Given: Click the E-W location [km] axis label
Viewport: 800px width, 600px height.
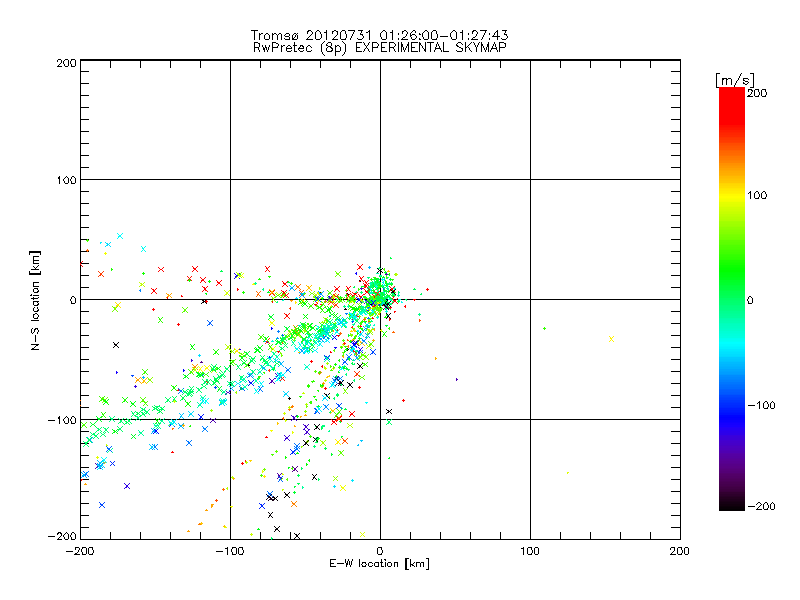Looking at the screenshot, I should [379, 564].
